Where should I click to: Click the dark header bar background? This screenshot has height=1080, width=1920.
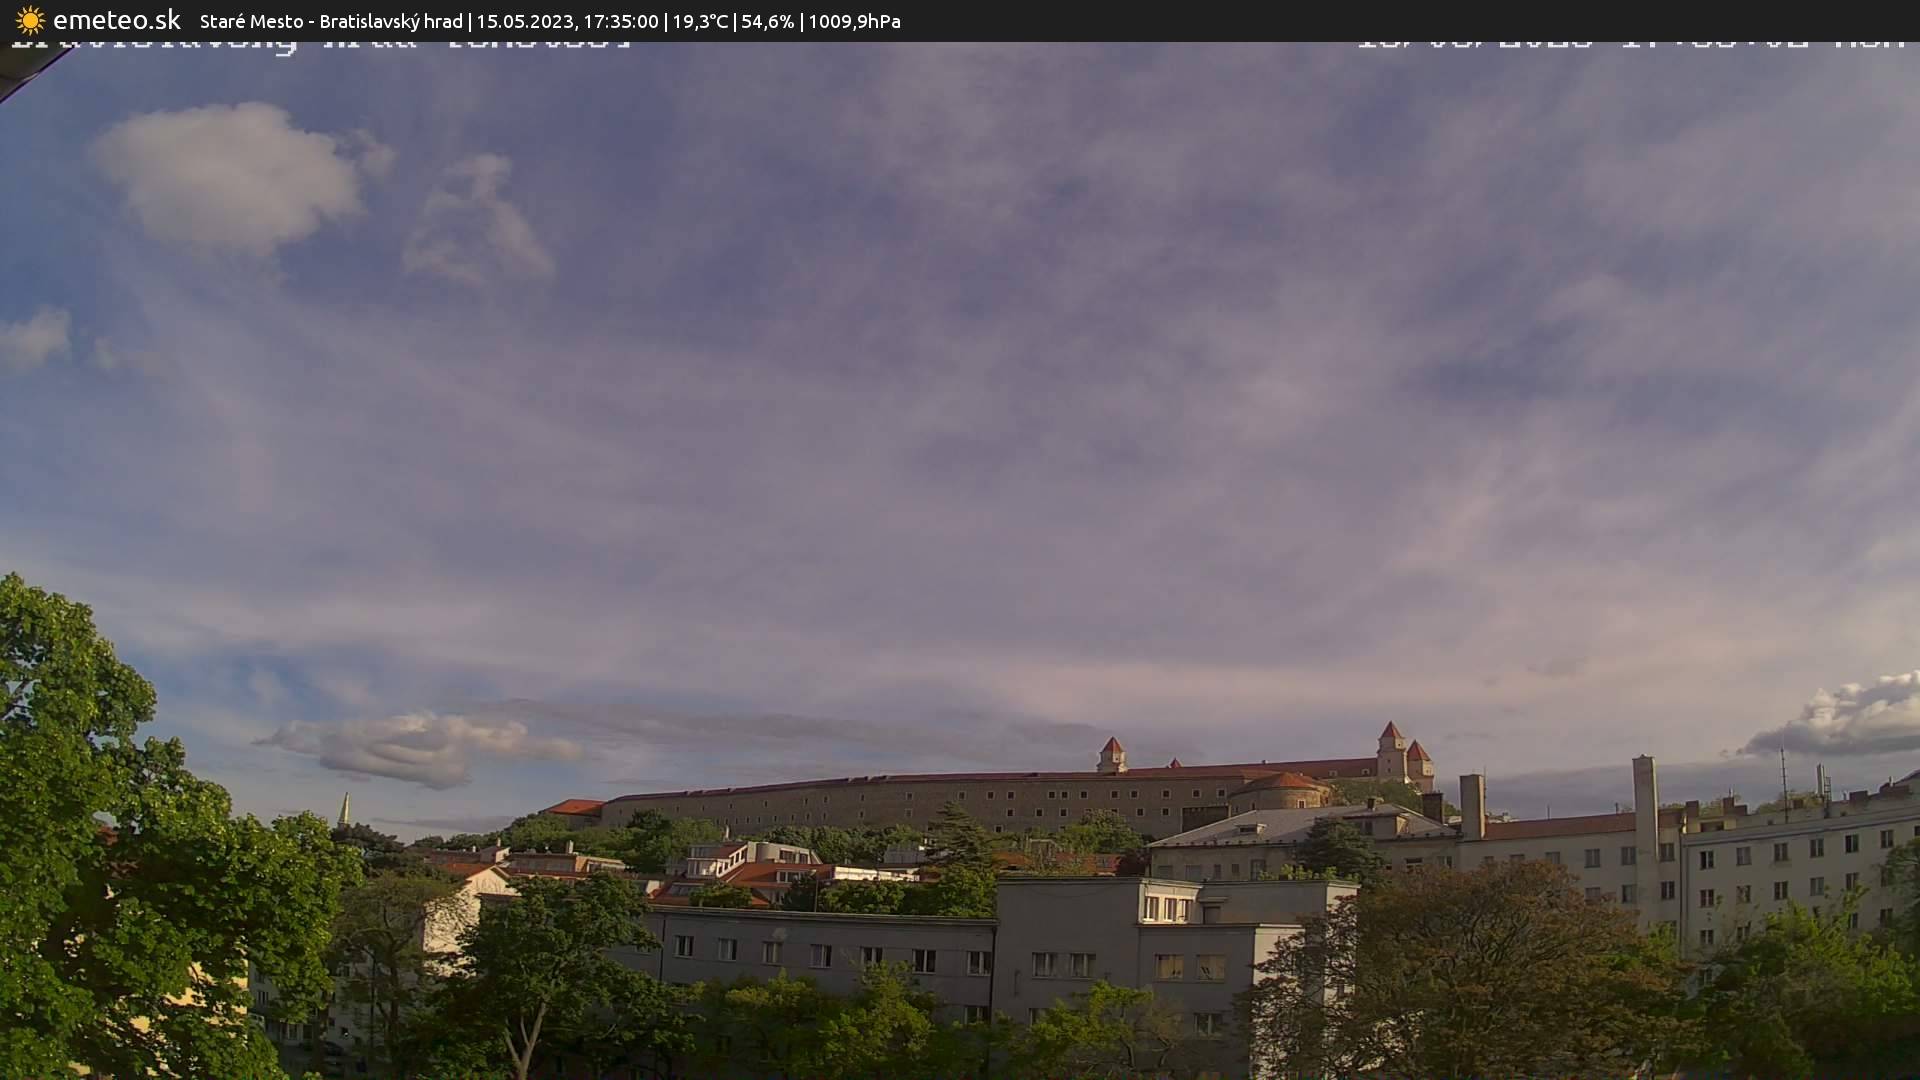coord(1400,20)
